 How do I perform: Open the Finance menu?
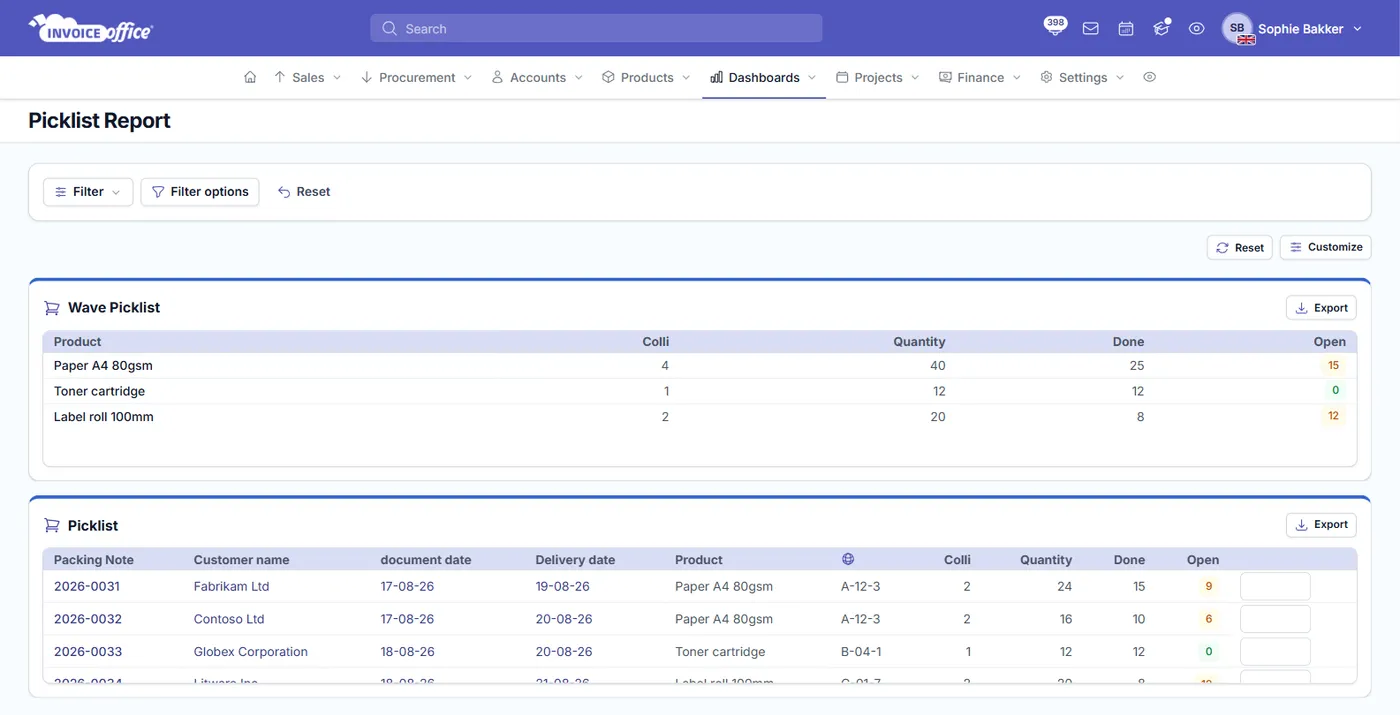pos(980,77)
